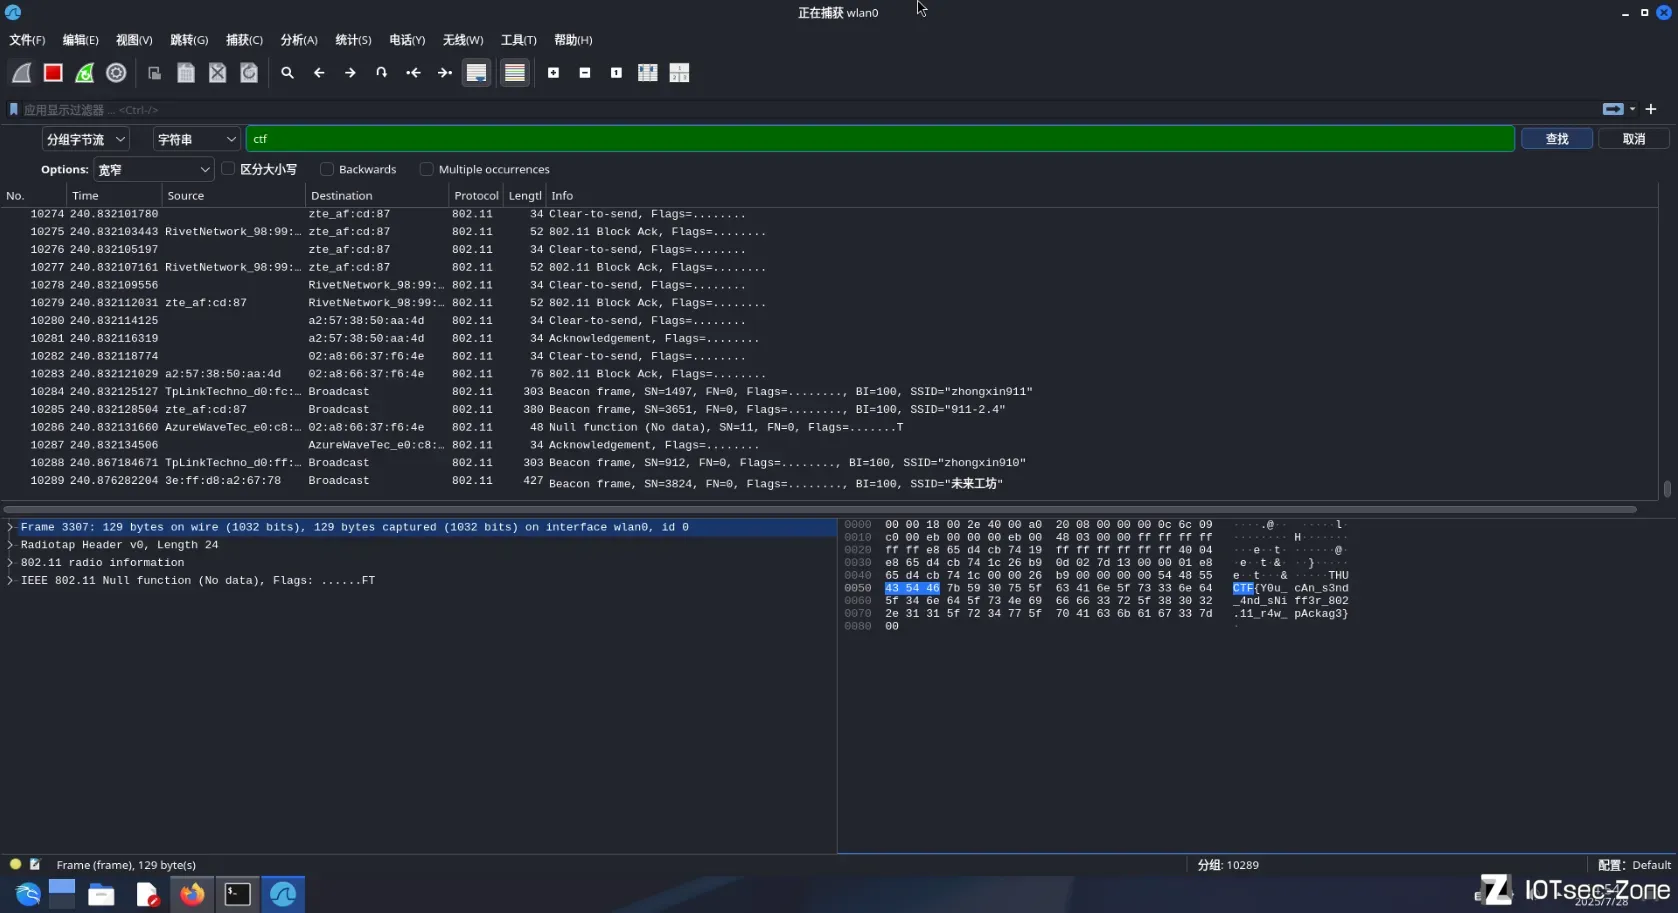
Task: Click the reset layout icon in toolbar
Action: (x=679, y=73)
